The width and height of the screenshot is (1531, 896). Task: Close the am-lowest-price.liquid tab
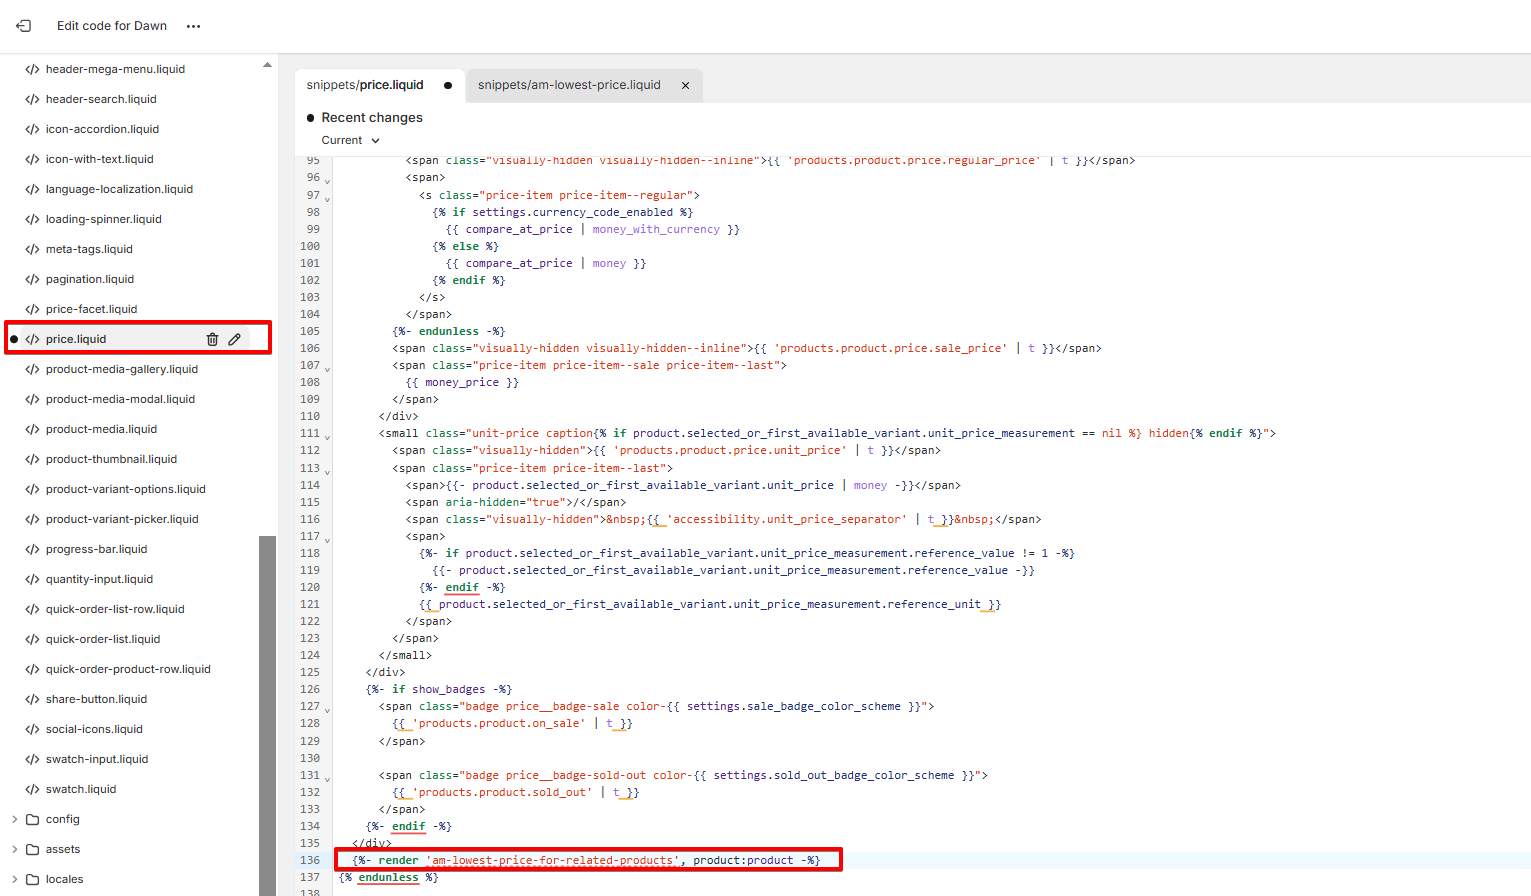click(x=686, y=86)
